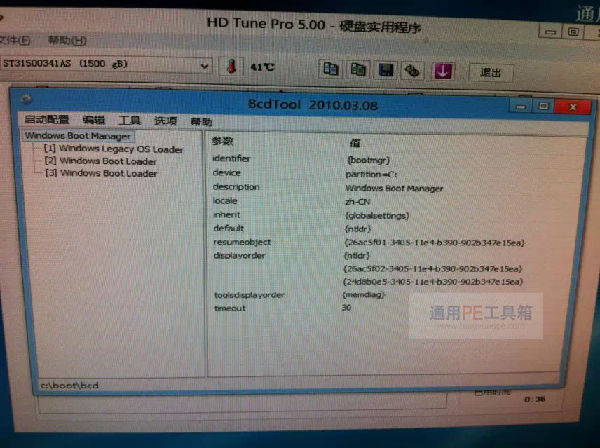Click the timeout value 30
This screenshot has width=600, height=448.
tap(346, 307)
